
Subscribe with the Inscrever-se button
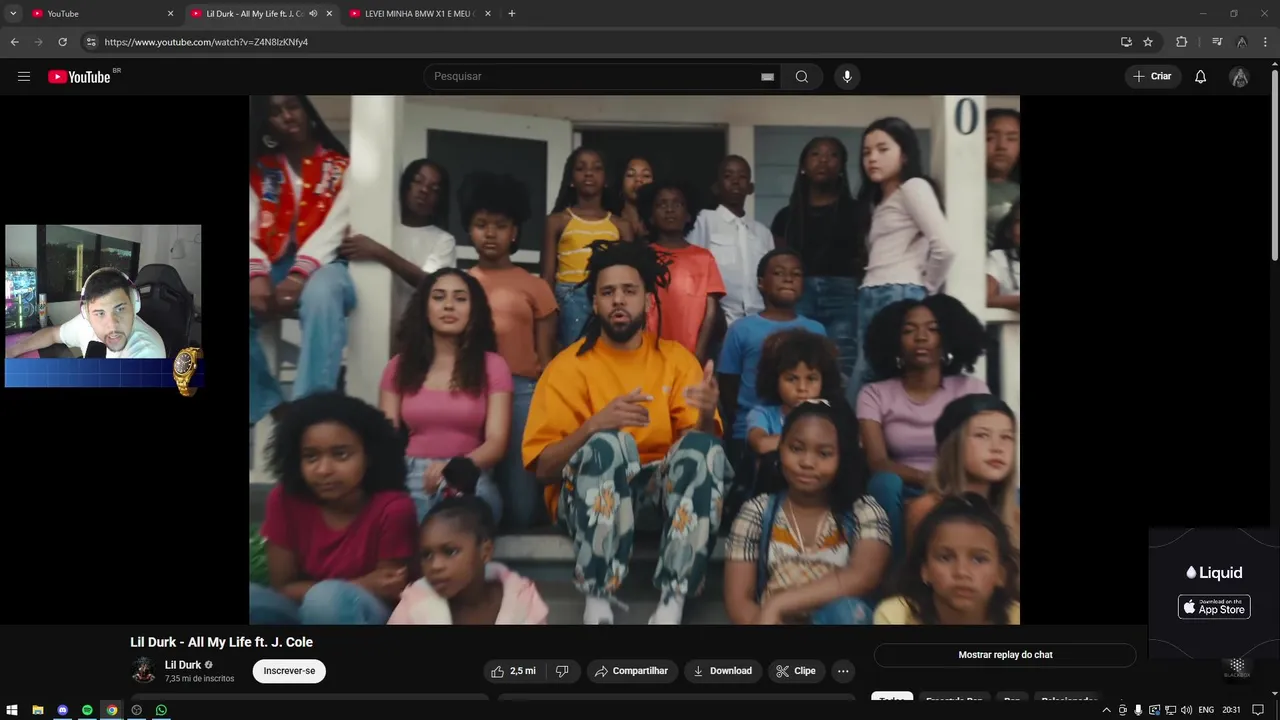click(x=289, y=671)
